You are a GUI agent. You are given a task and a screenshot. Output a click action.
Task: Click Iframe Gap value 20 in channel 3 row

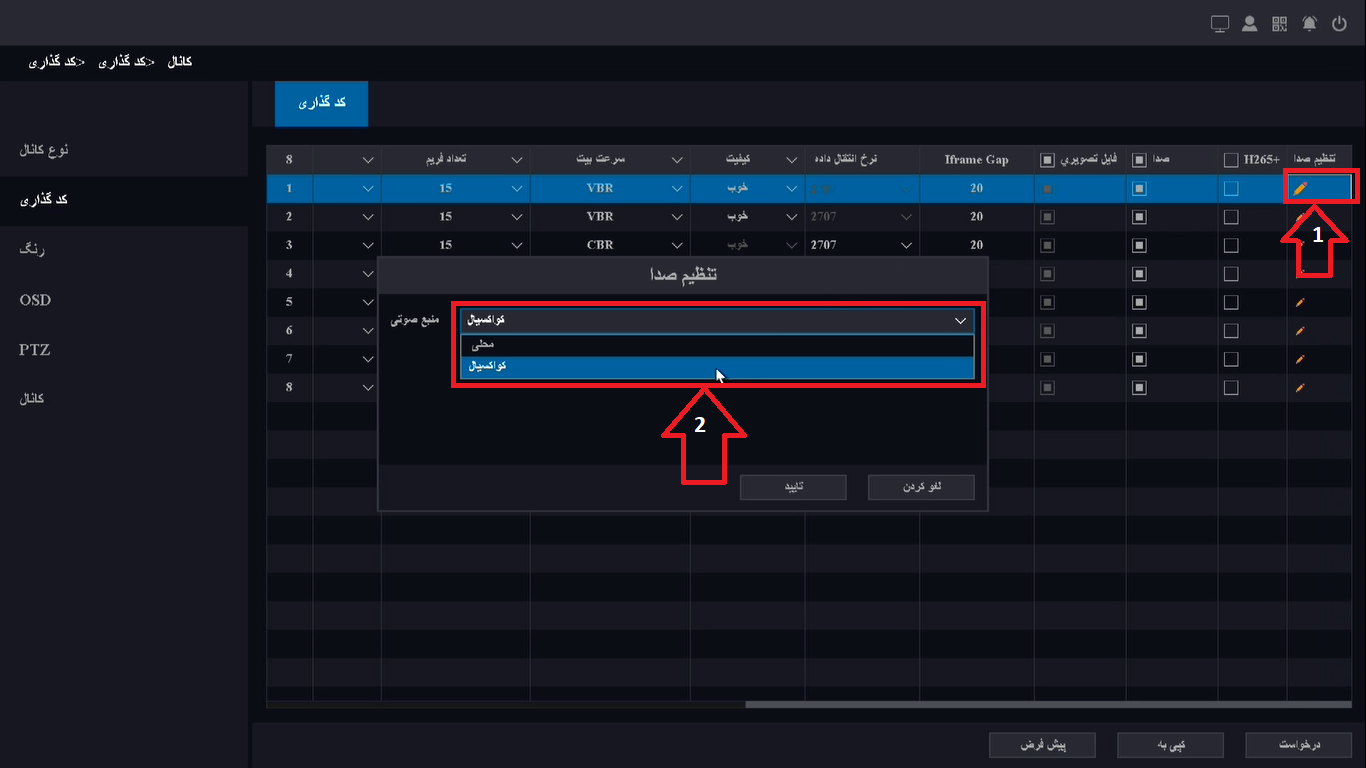pos(976,245)
